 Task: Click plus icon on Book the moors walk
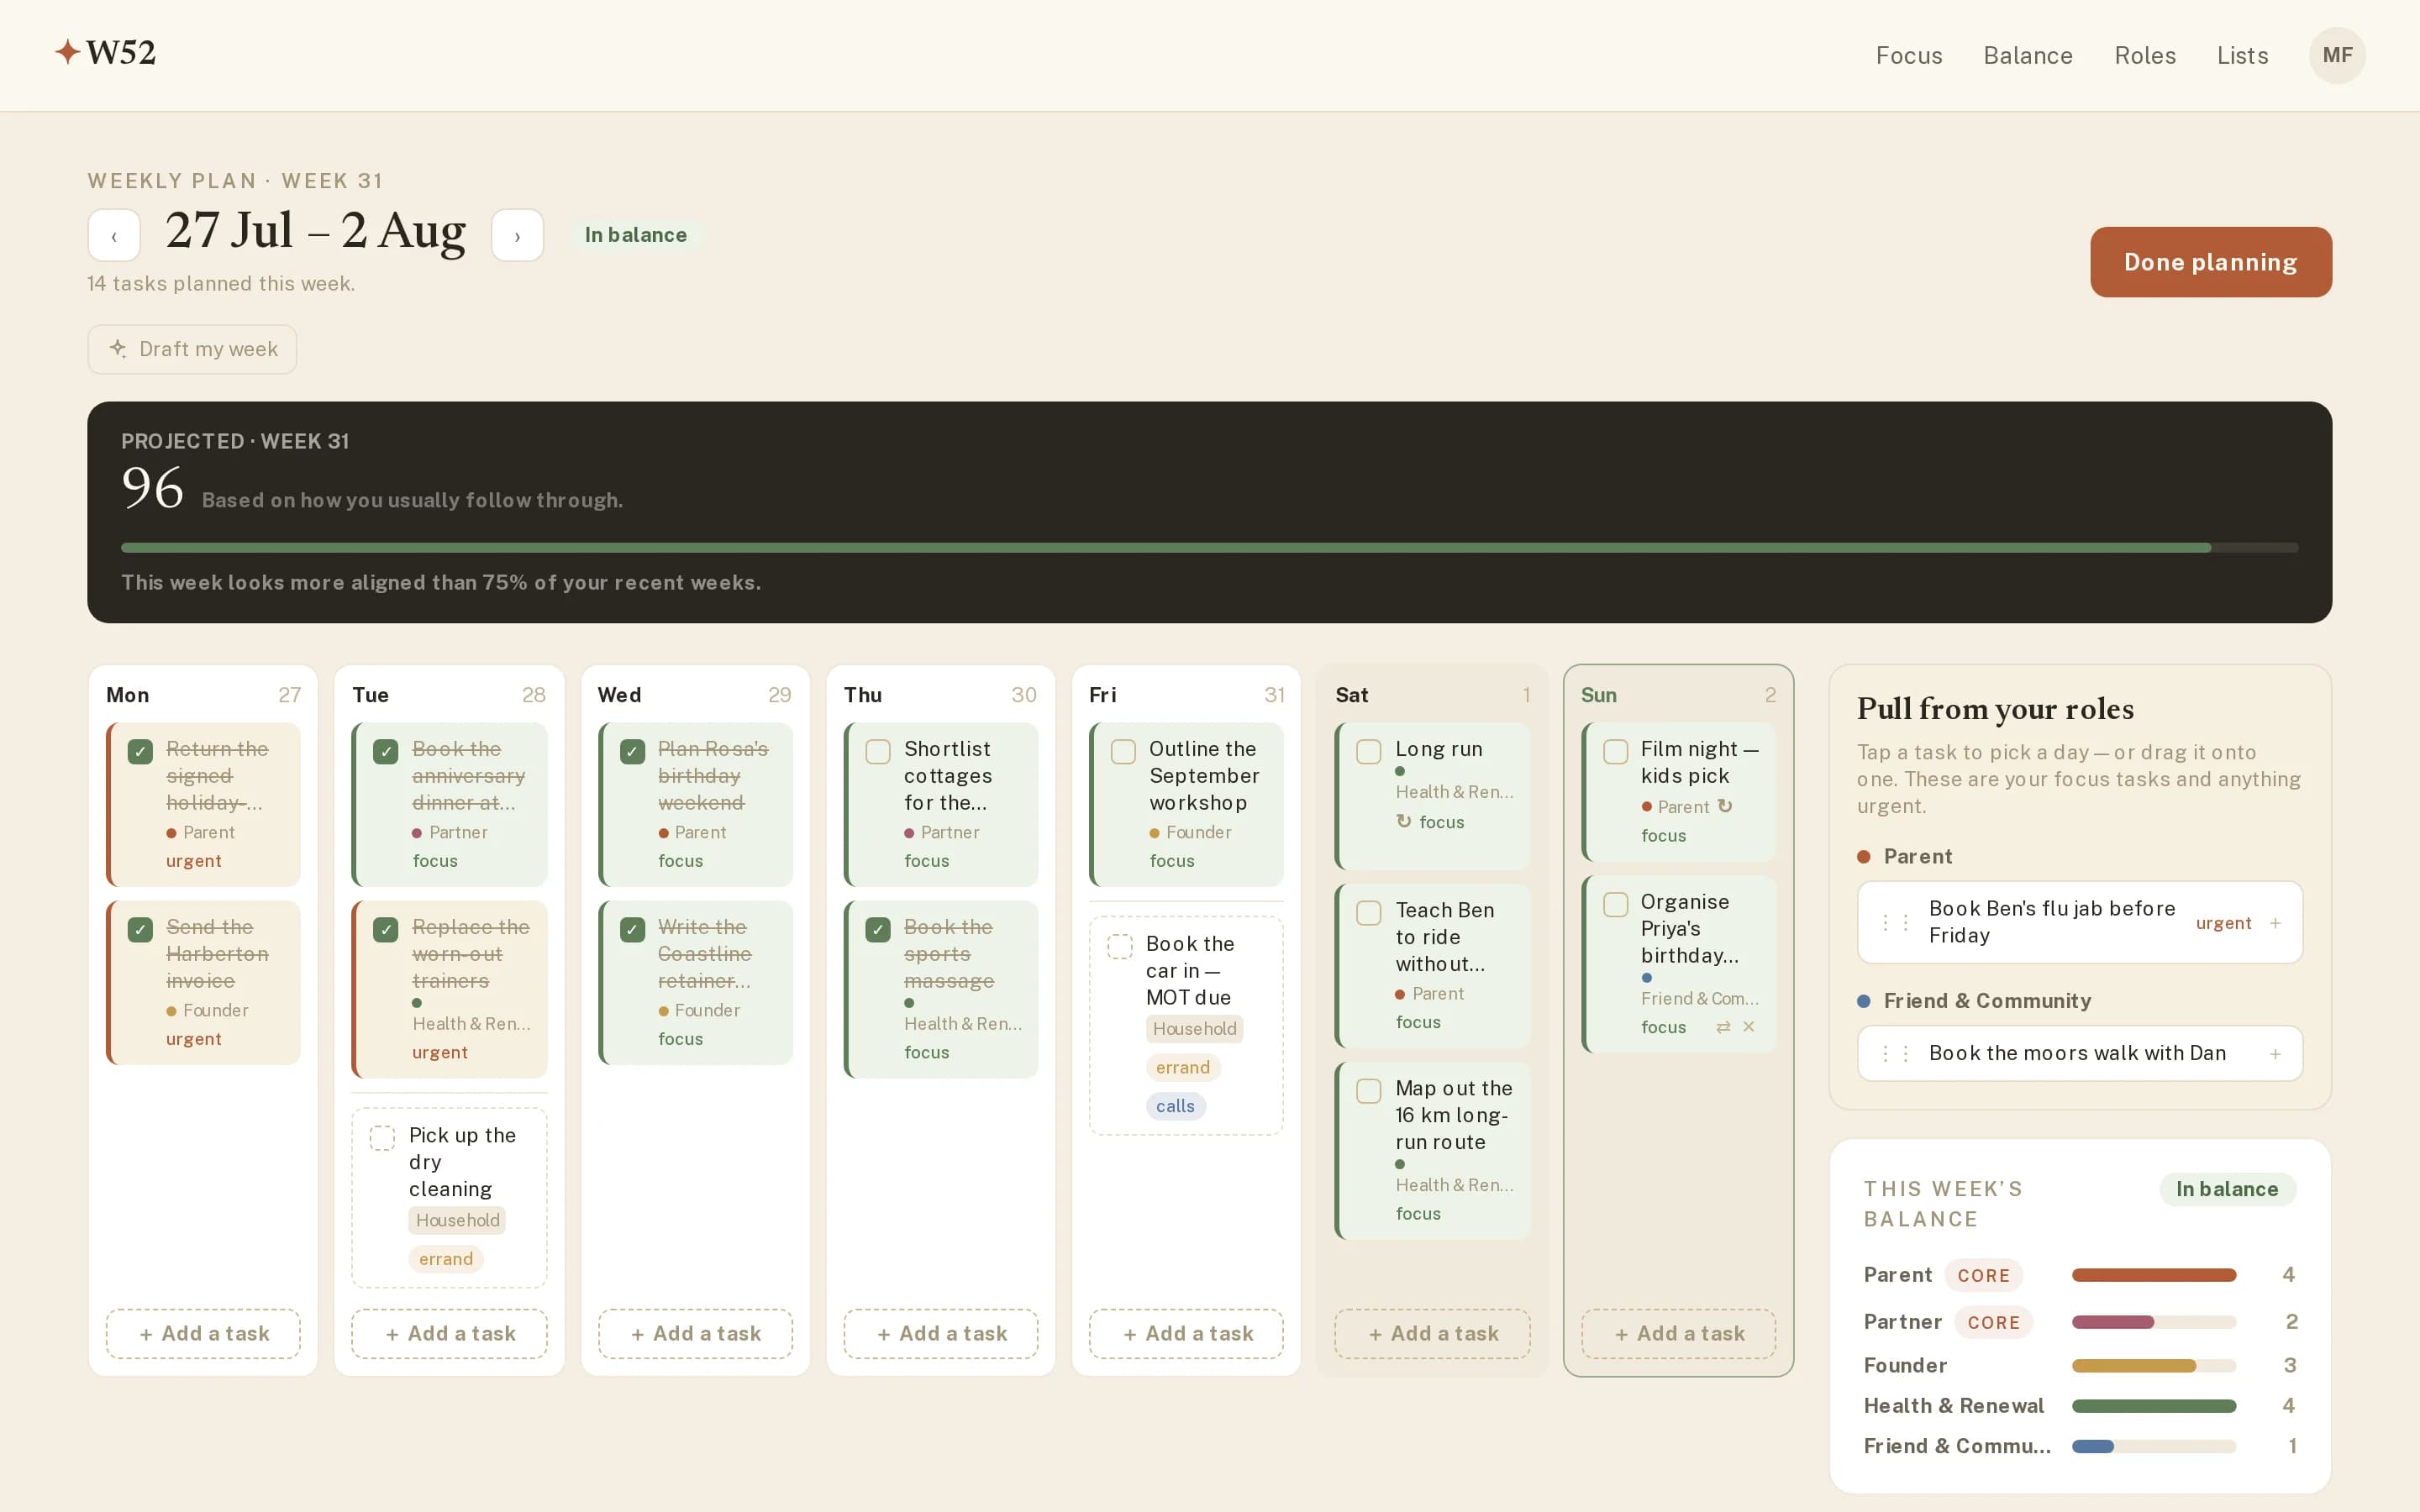pyautogui.click(x=2275, y=1054)
